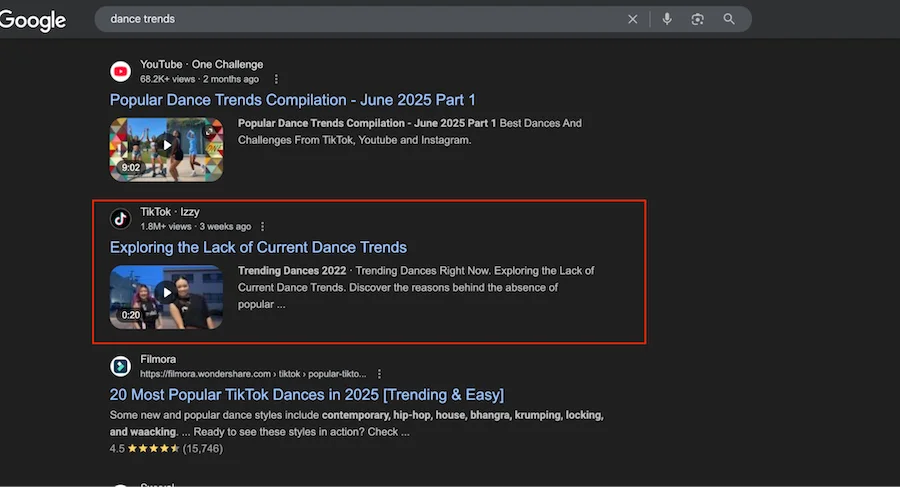Click 'YouTube · One Challenge' source text

[x=201, y=64]
